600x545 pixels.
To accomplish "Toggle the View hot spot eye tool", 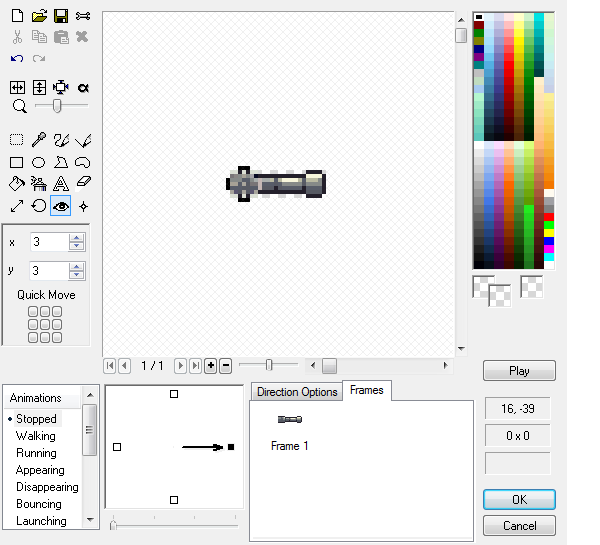I will click(x=60, y=206).
